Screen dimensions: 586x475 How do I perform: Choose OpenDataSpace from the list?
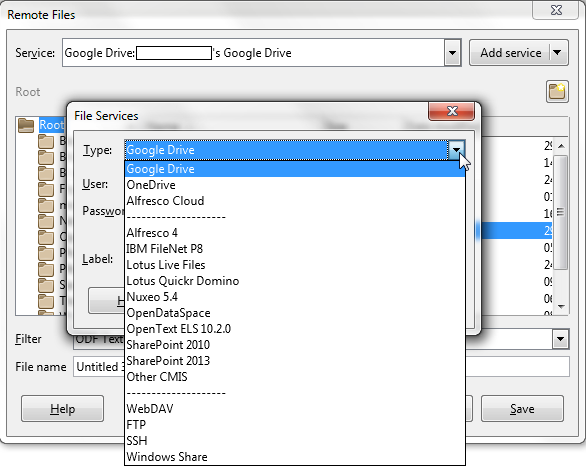pos(294,313)
